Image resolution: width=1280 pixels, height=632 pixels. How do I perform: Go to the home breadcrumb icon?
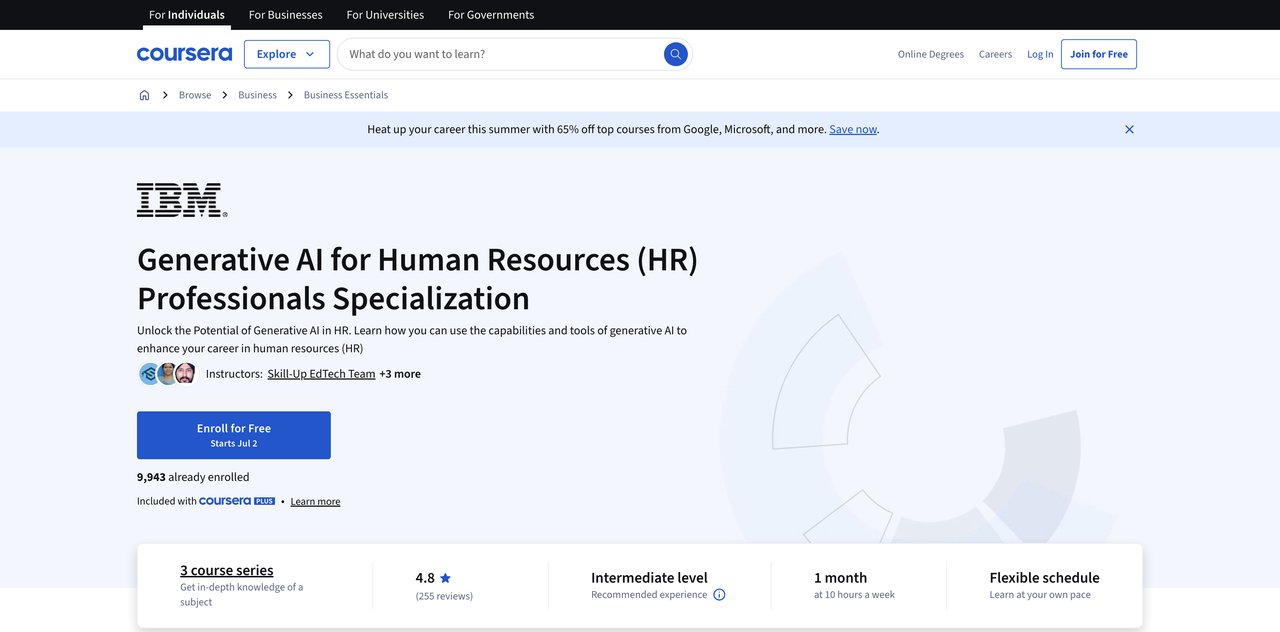point(144,95)
